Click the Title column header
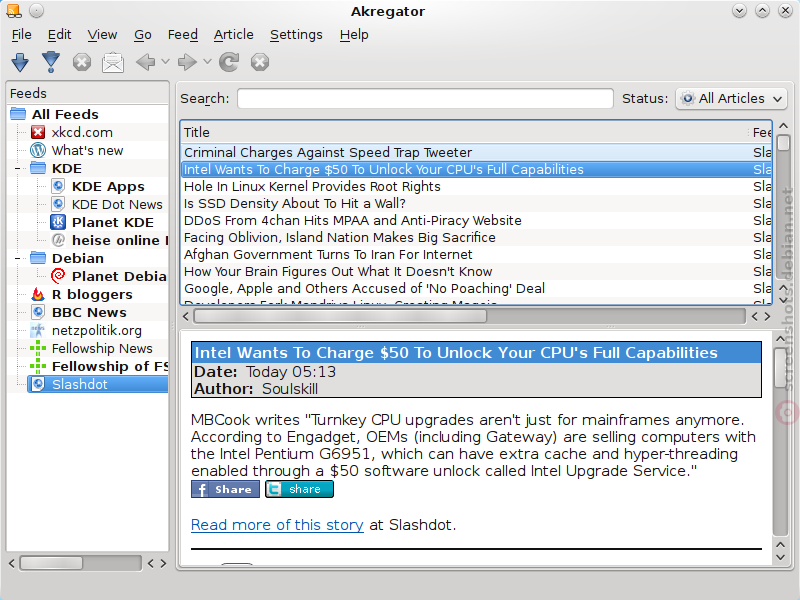The height and width of the screenshot is (600, 800). 464,133
